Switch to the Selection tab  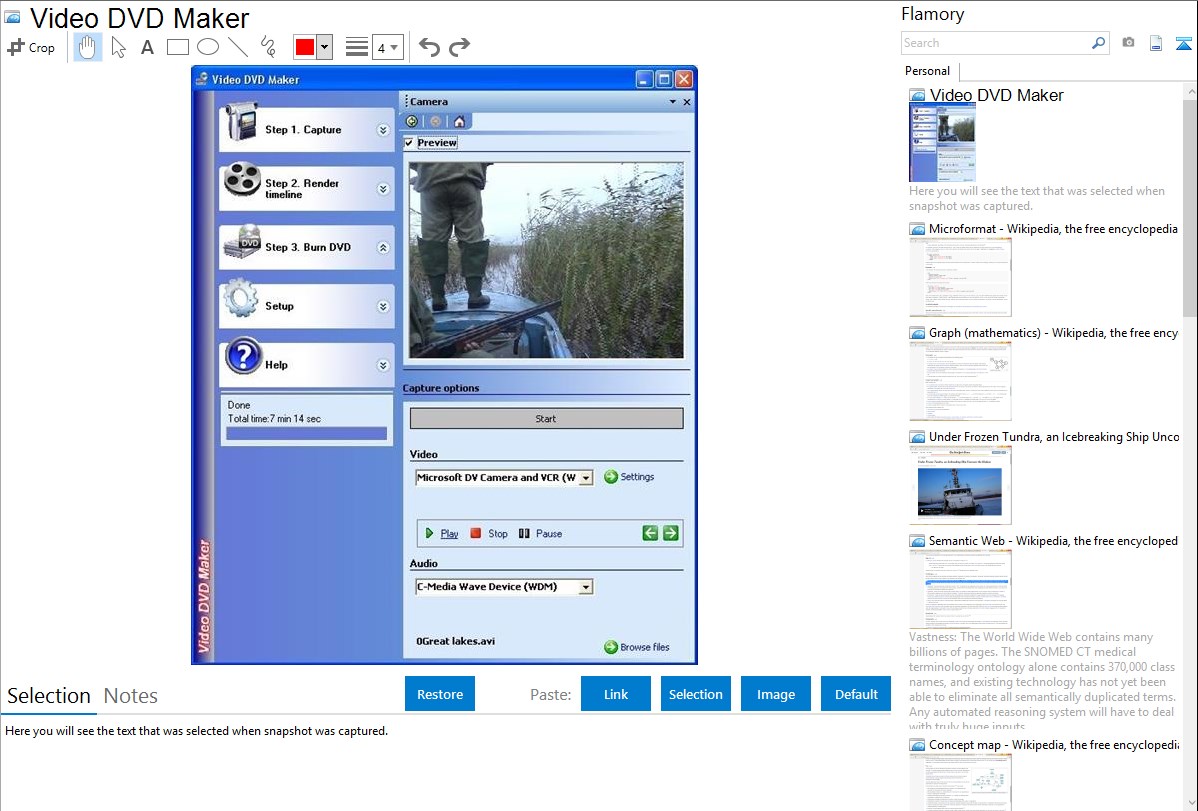[49, 696]
